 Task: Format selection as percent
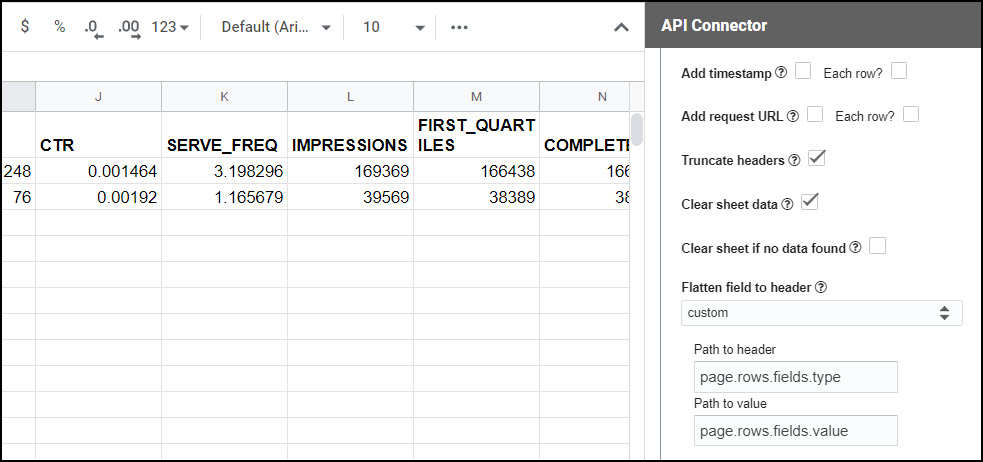coord(60,26)
